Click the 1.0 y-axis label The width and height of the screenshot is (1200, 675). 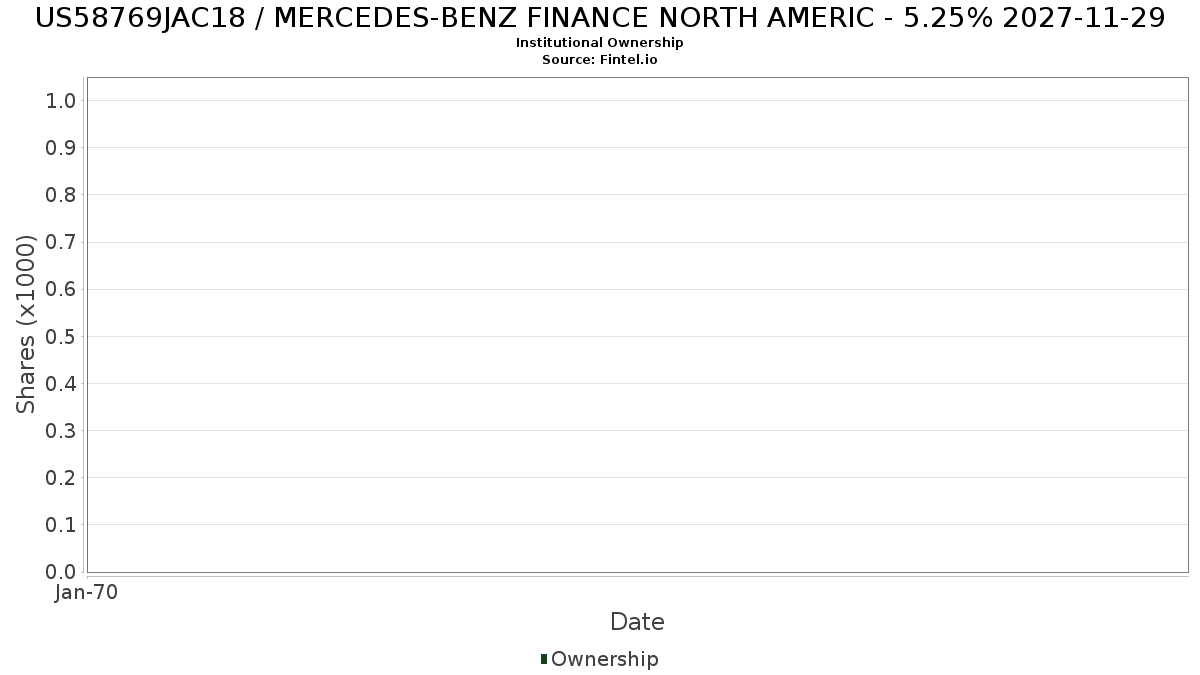point(61,101)
